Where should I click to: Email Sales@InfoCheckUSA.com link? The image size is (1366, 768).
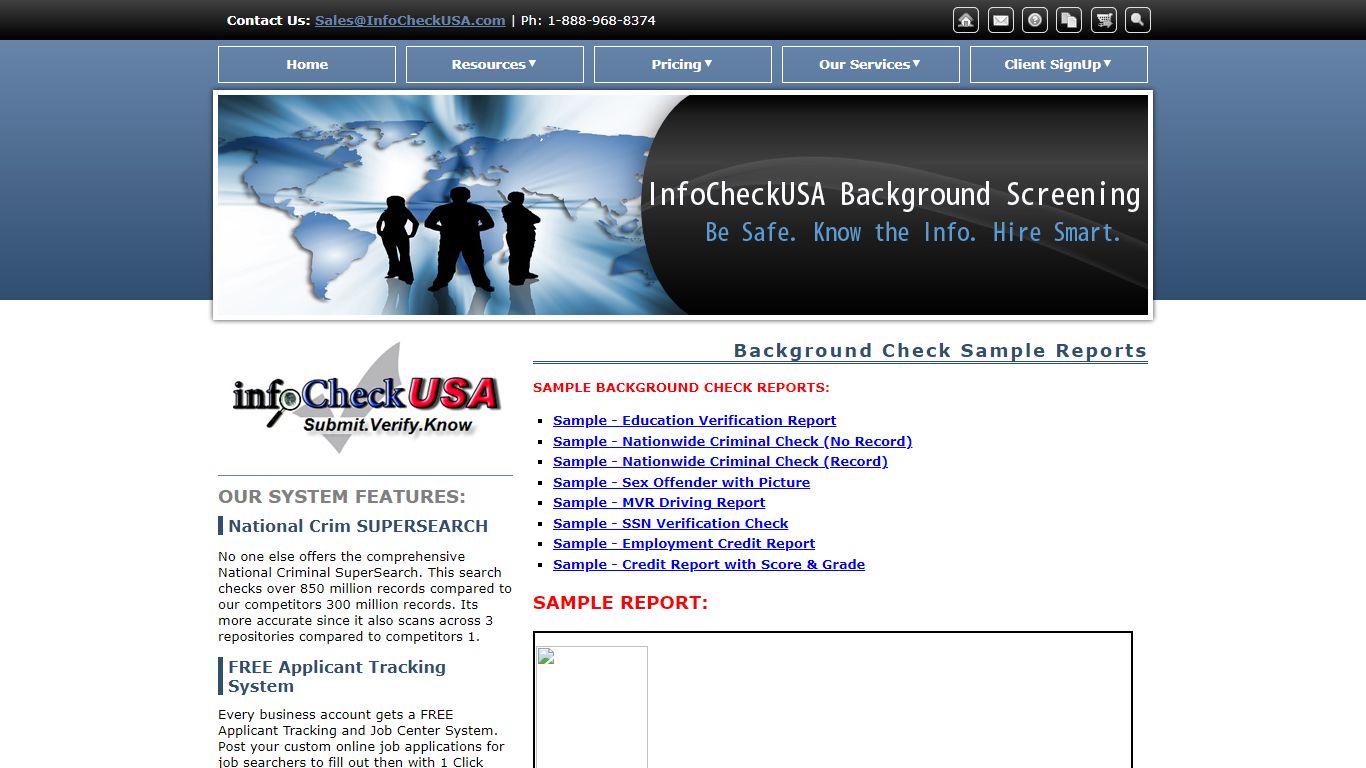[410, 20]
